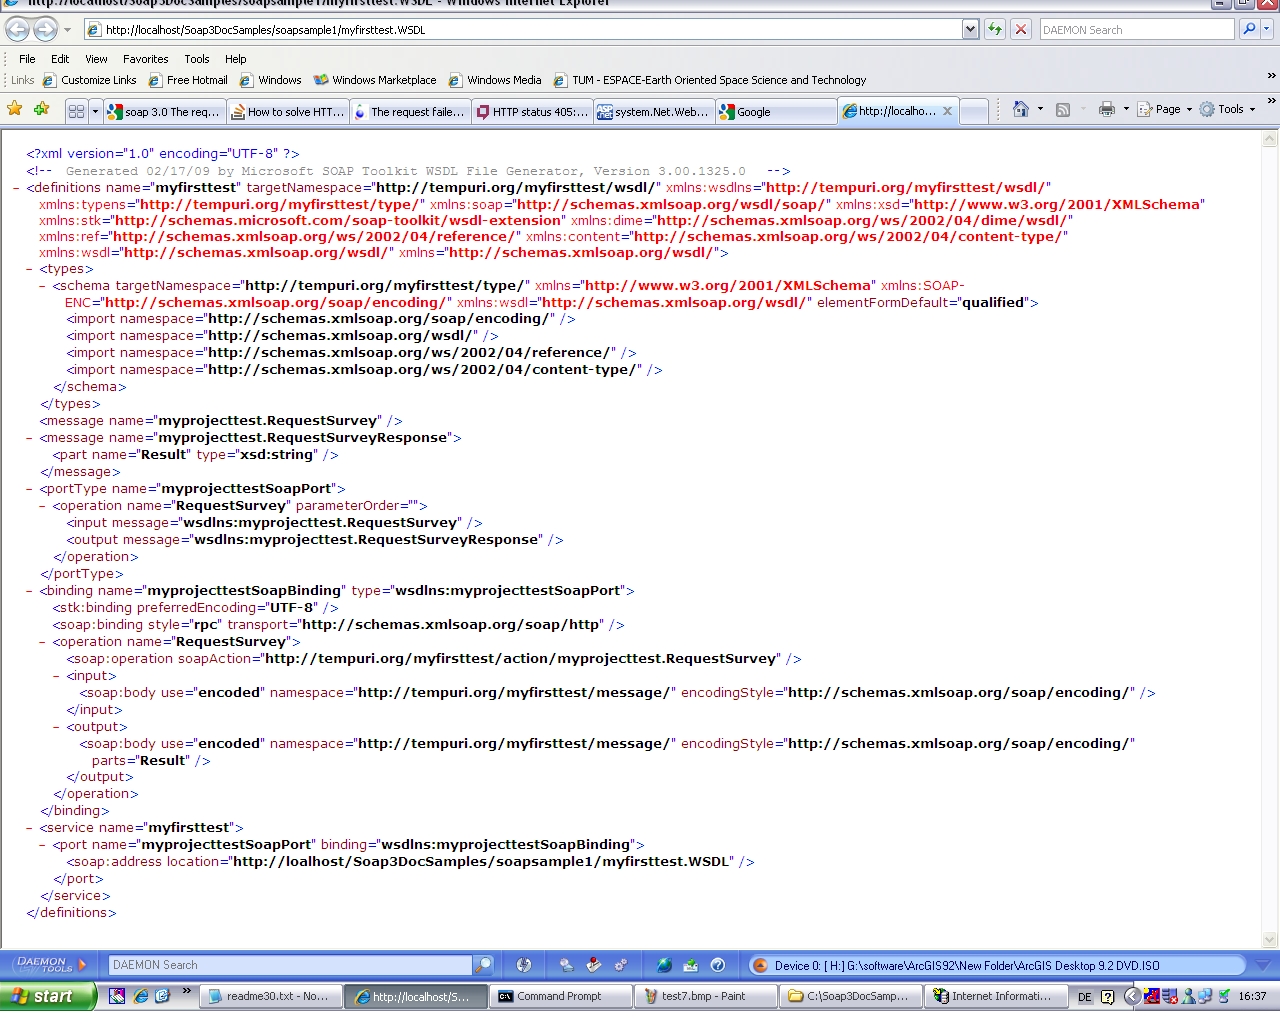Click the taskbar clock showing 16:37
1280x1024 pixels.
tap(1252, 996)
